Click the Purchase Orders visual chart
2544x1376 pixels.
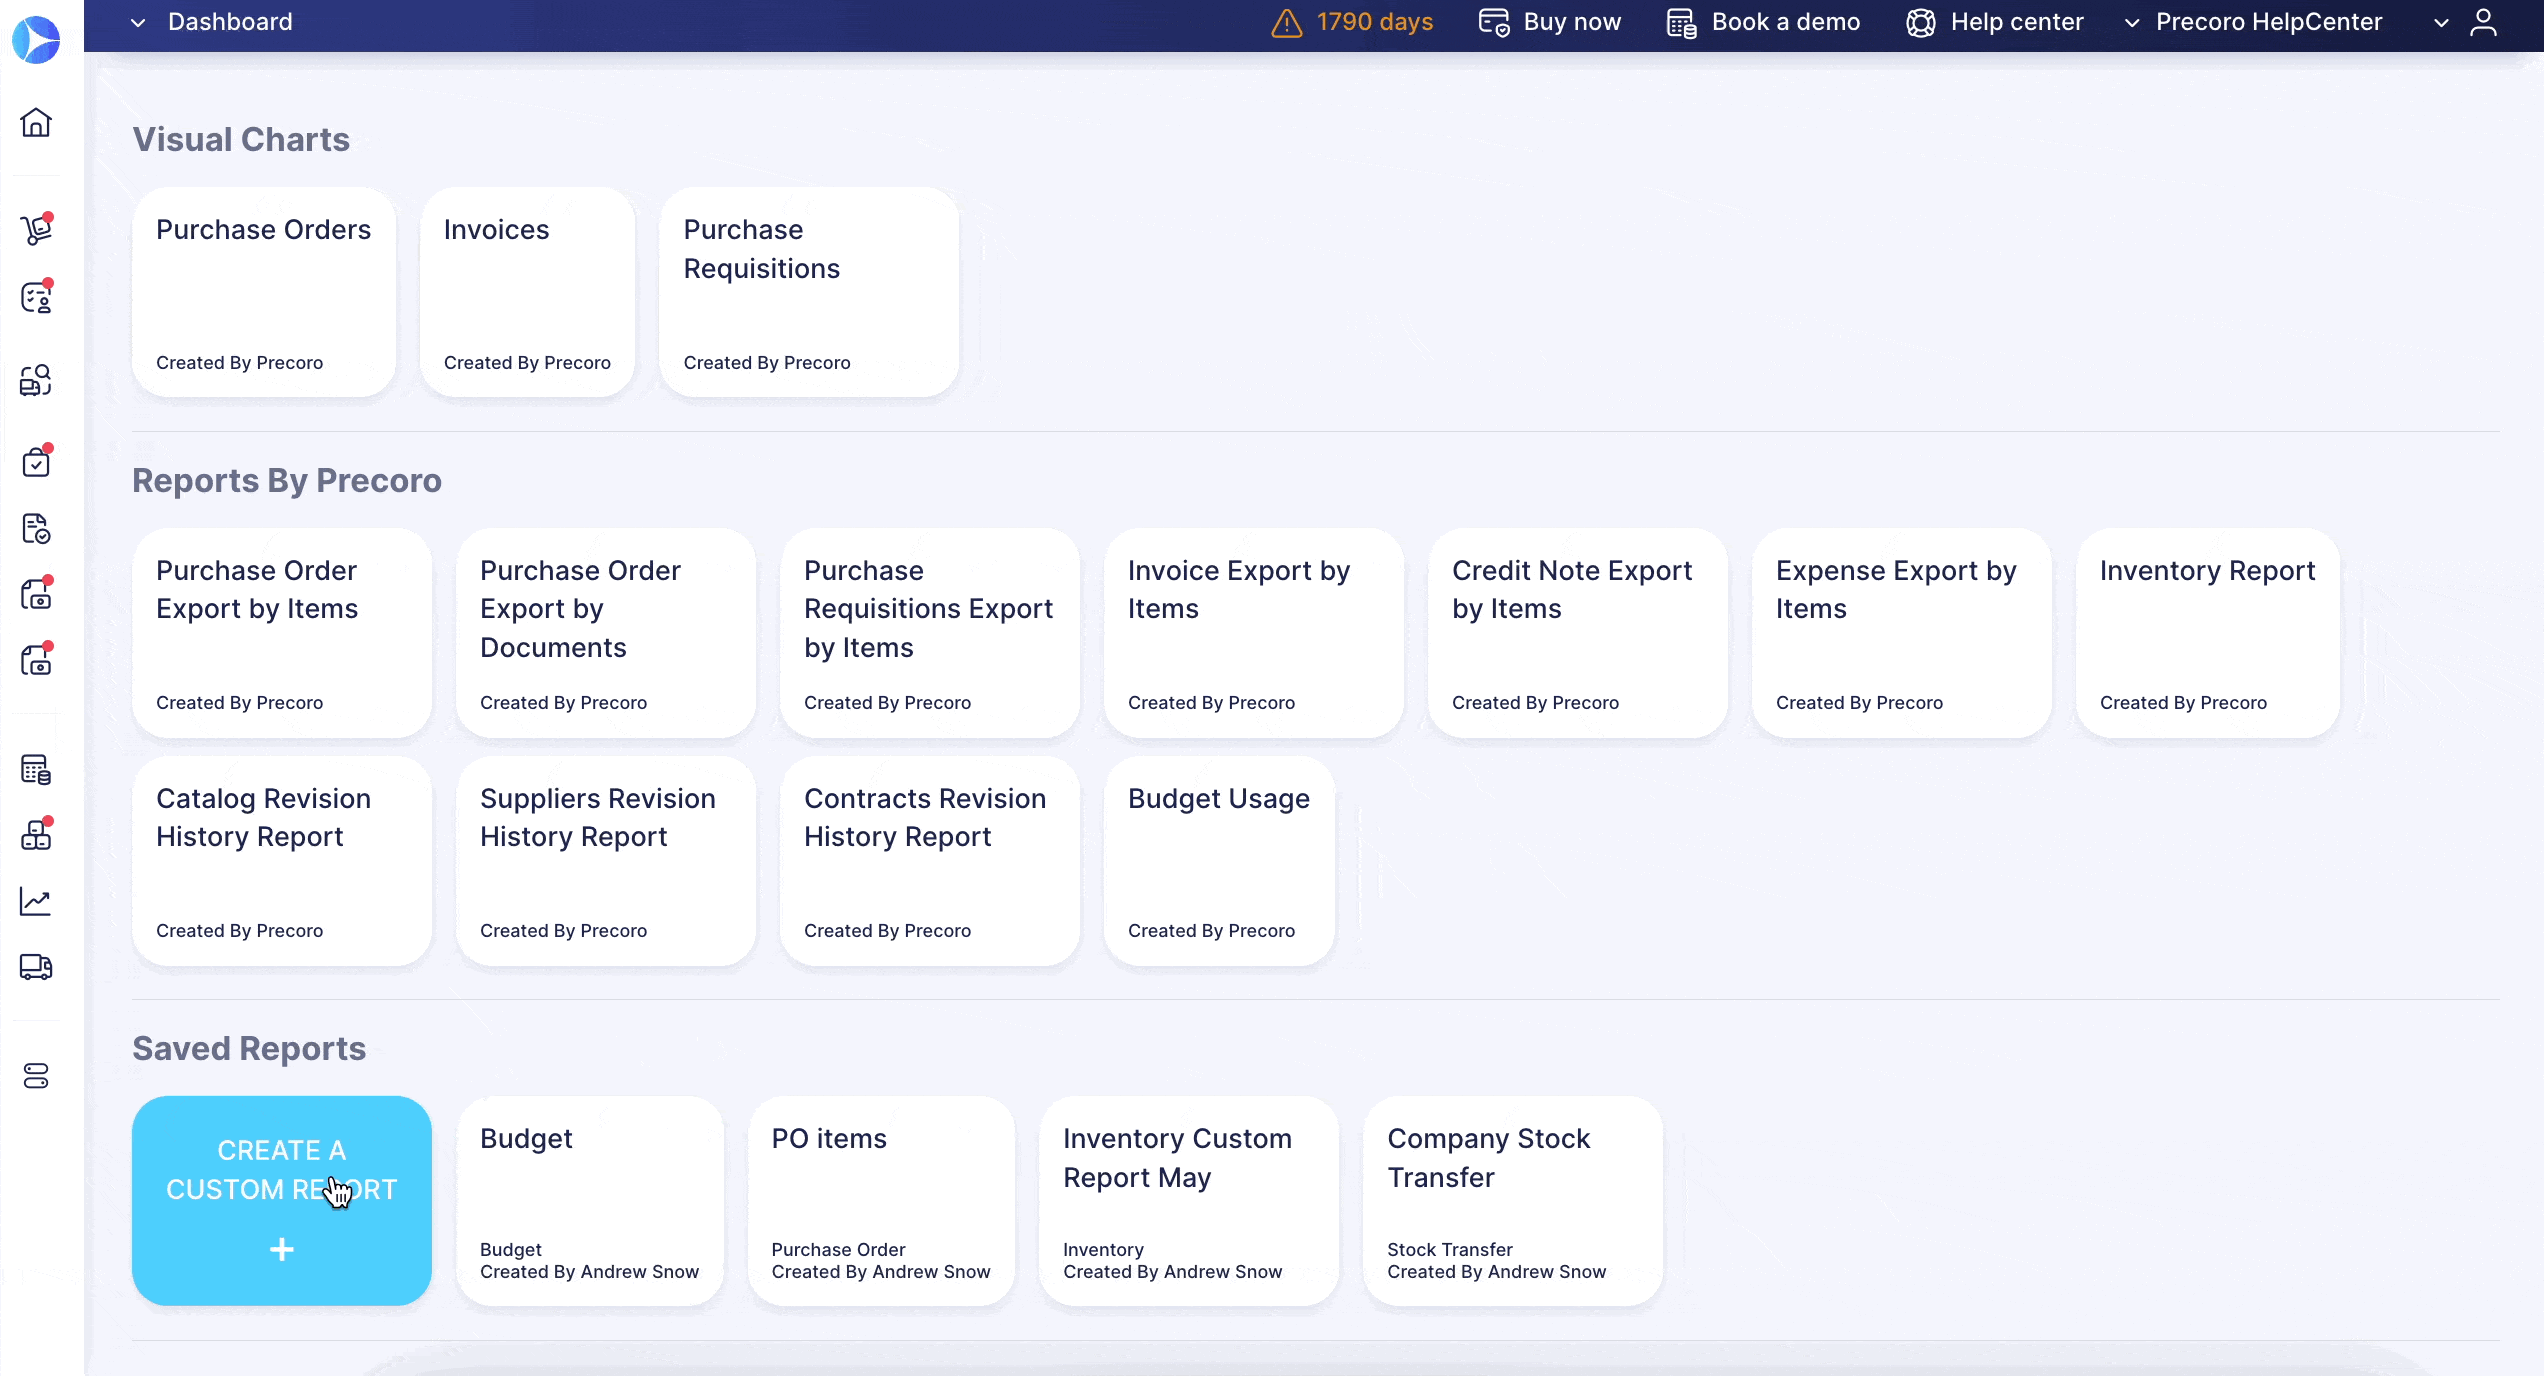(263, 290)
